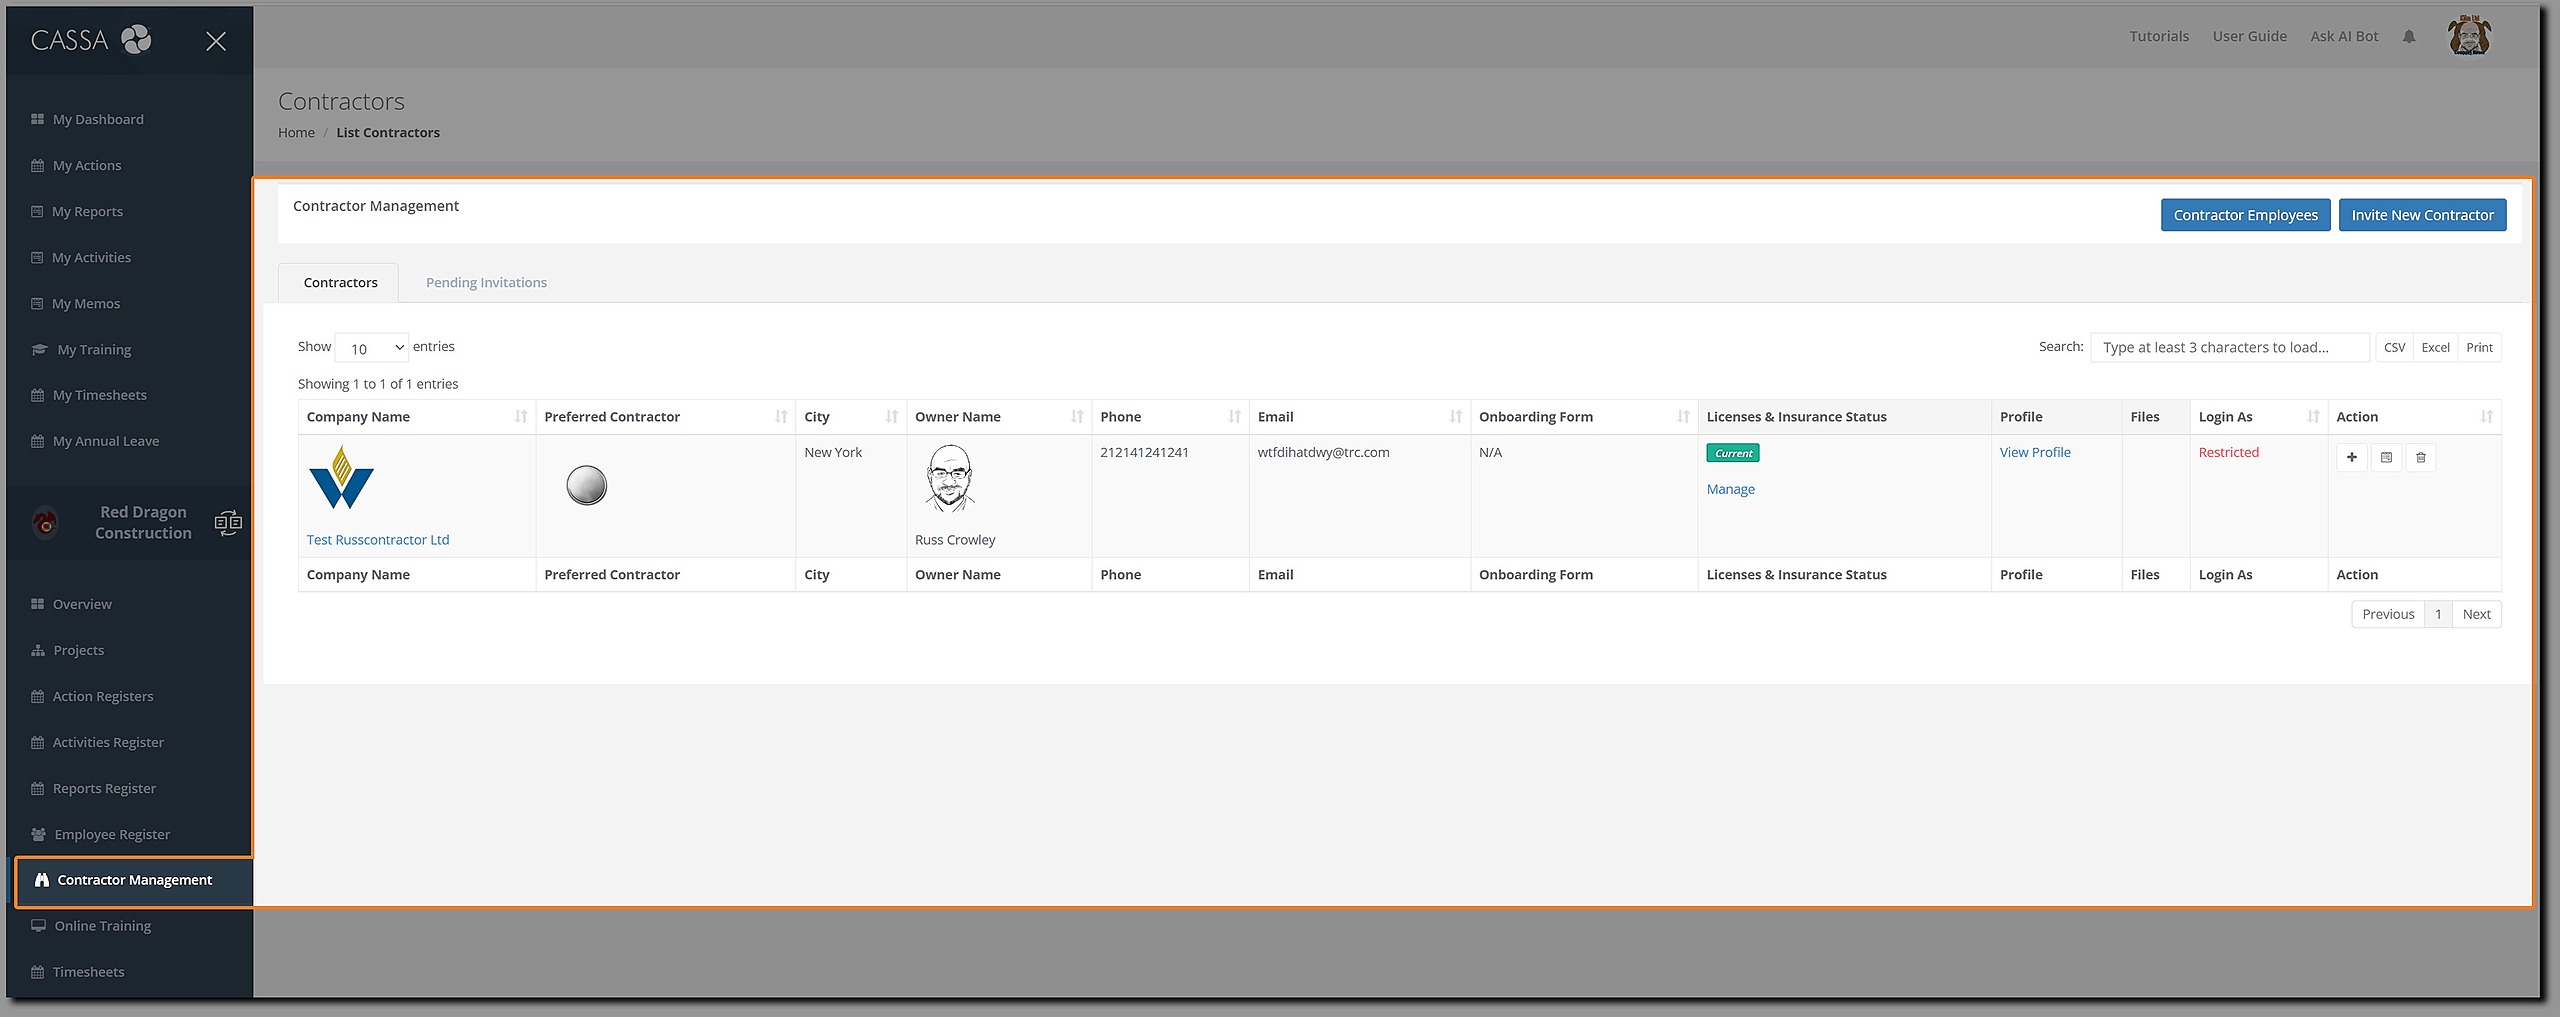2560x1017 pixels.
Task: Click the green Current status badge
Action: (x=1733, y=453)
